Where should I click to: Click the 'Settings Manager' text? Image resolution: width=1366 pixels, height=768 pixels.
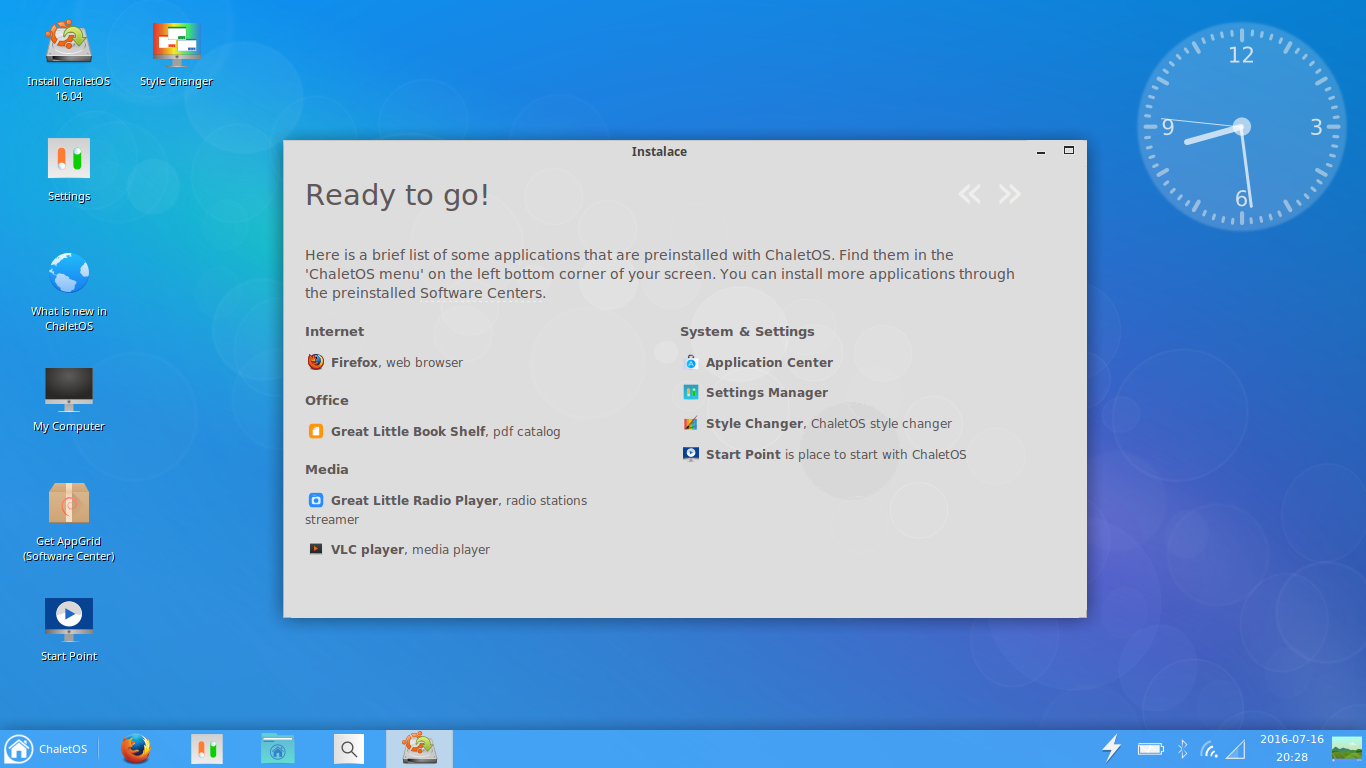tap(767, 392)
